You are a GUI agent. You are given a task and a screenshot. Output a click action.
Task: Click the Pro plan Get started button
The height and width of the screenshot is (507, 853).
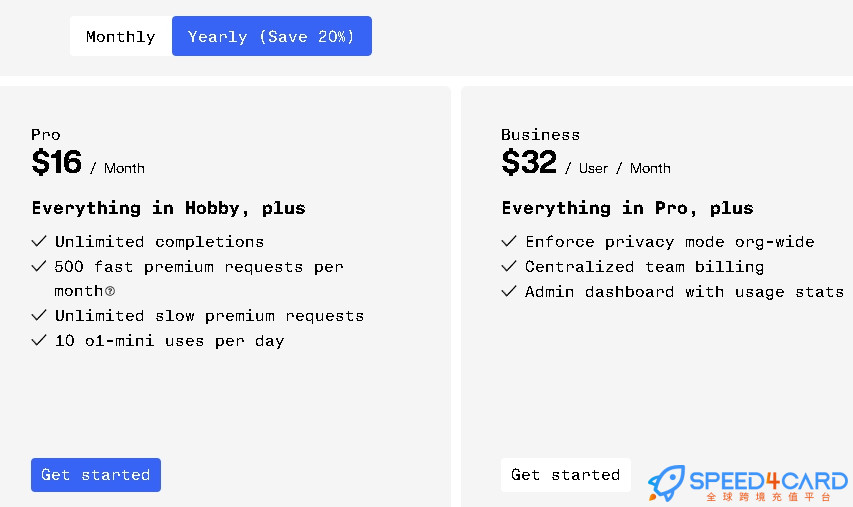coord(96,474)
